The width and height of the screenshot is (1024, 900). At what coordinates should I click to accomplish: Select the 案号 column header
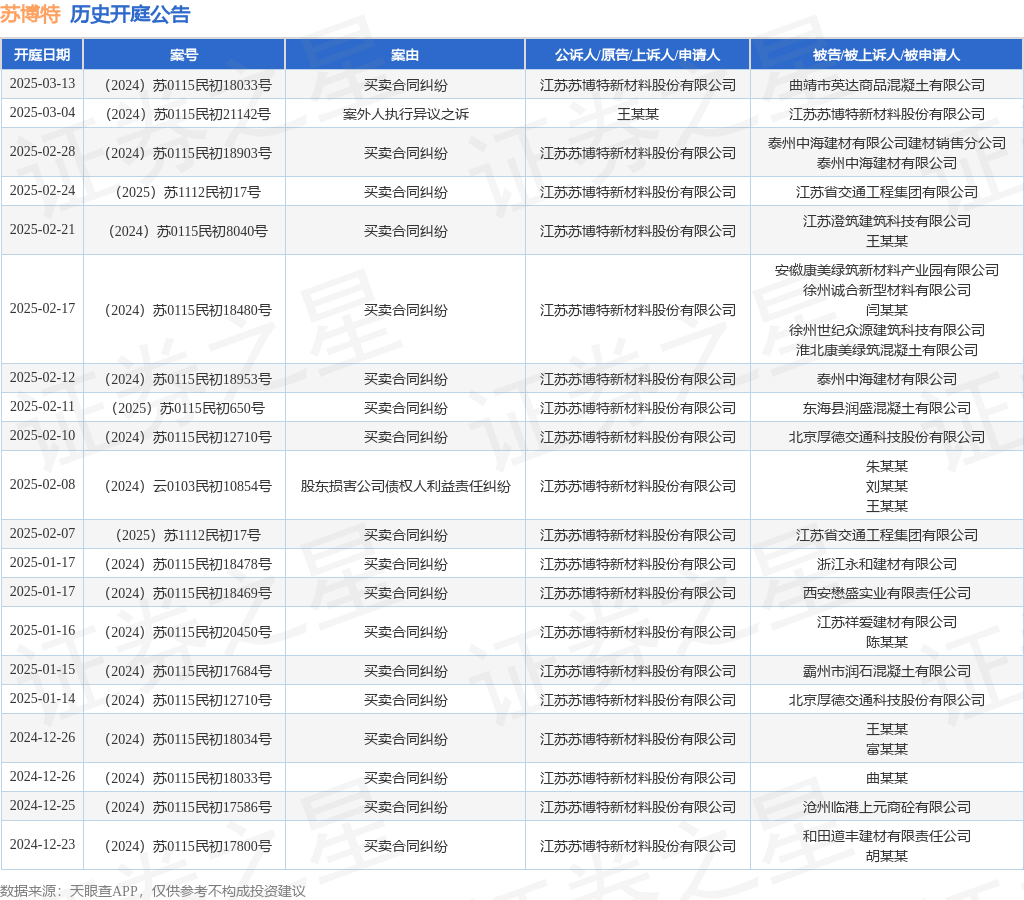(x=184, y=55)
